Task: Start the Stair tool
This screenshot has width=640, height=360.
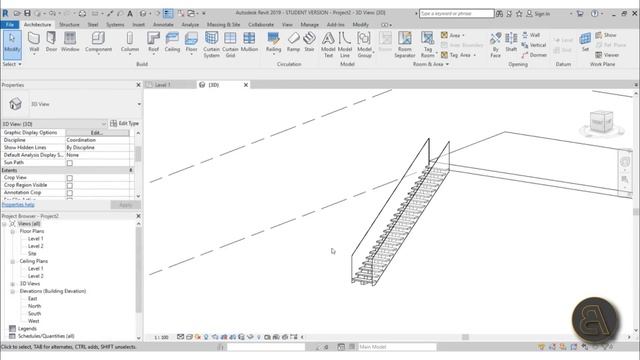Action: coord(309,42)
